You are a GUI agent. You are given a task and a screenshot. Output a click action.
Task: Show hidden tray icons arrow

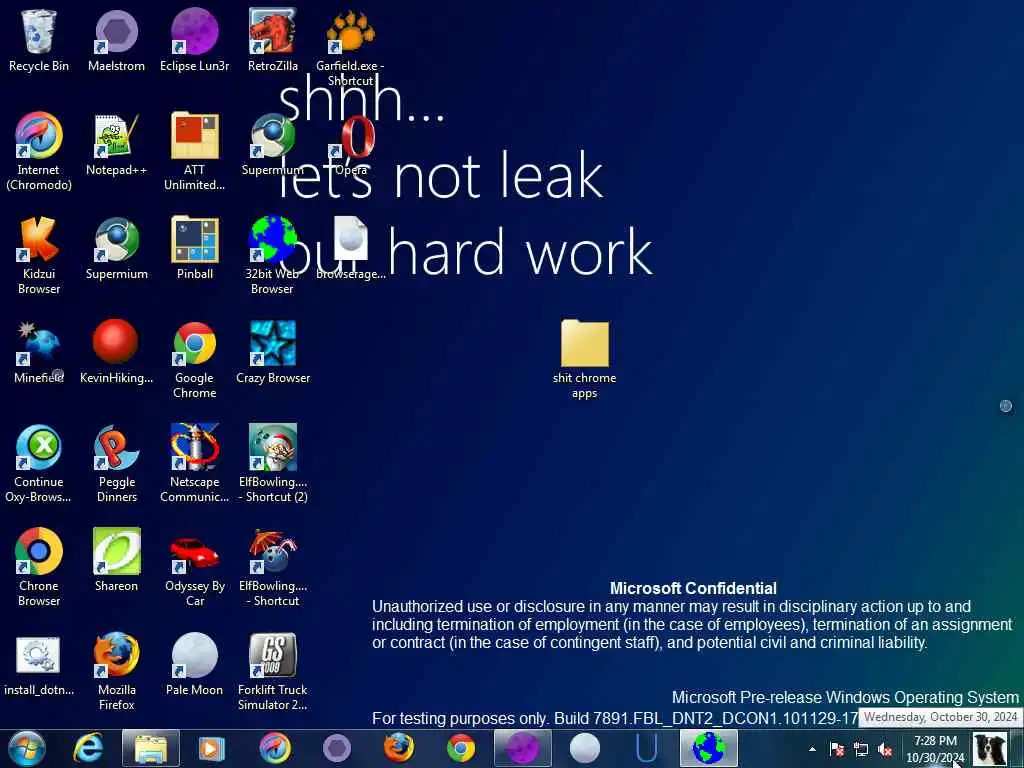pos(812,749)
